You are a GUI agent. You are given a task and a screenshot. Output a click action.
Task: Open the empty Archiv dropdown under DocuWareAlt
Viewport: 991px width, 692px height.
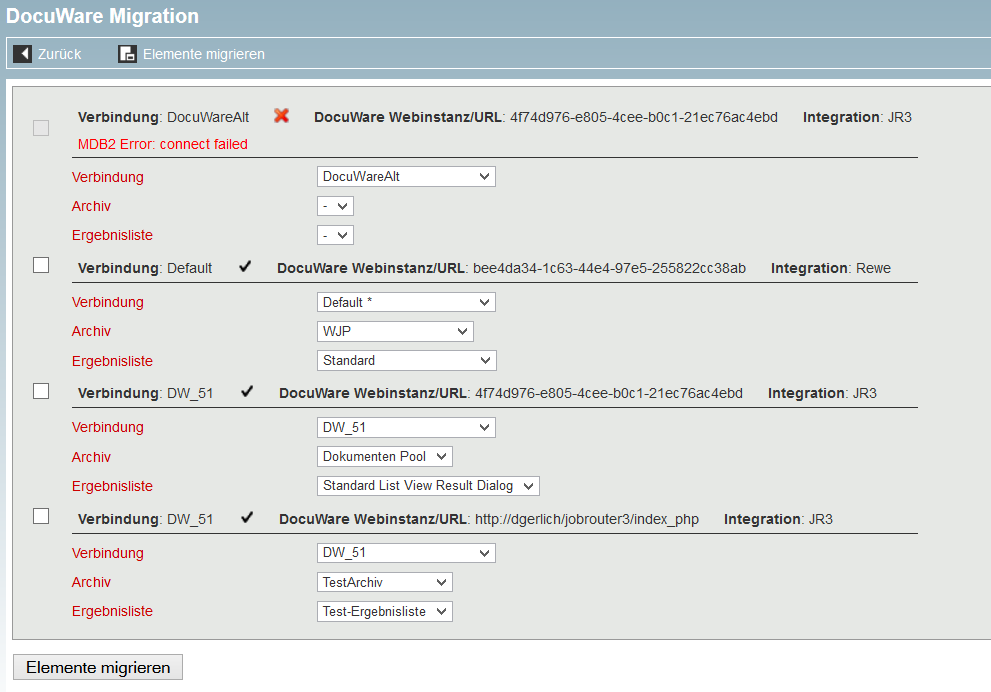(x=335, y=206)
